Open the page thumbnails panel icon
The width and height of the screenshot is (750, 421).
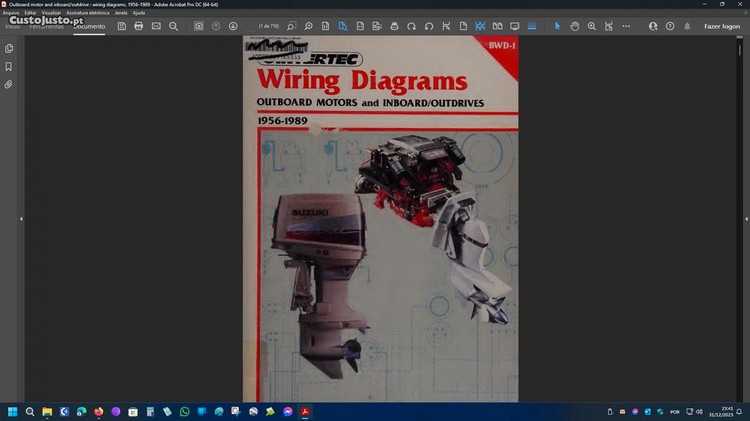9,48
